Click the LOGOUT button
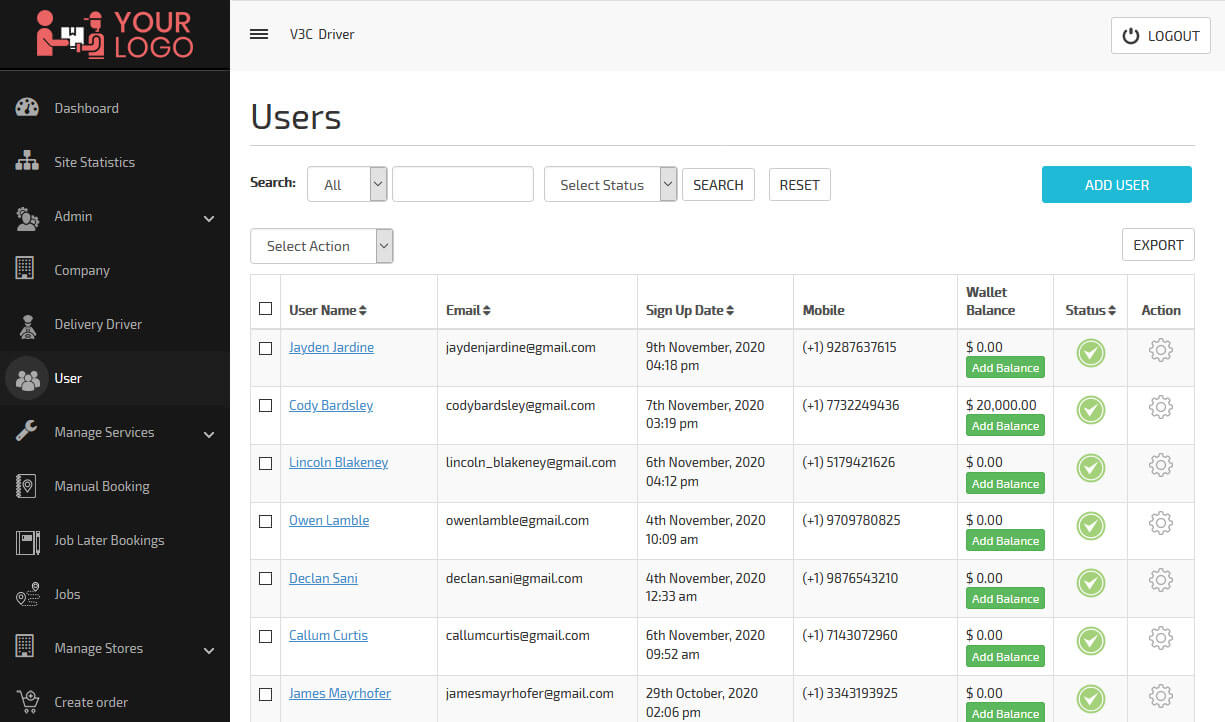 pos(1161,35)
